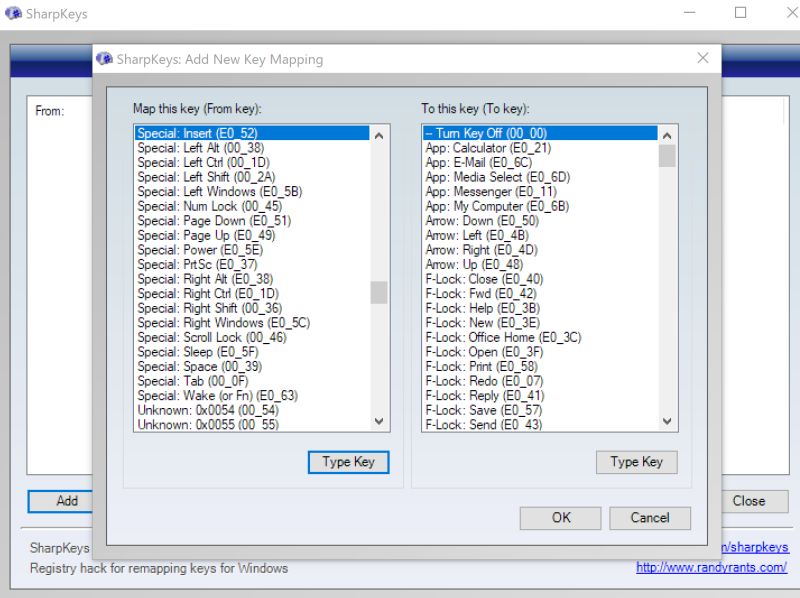Viewport: 800px width, 598px height.
Task: Select Special: Right Windows (E0_5C)
Action: [252, 323]
